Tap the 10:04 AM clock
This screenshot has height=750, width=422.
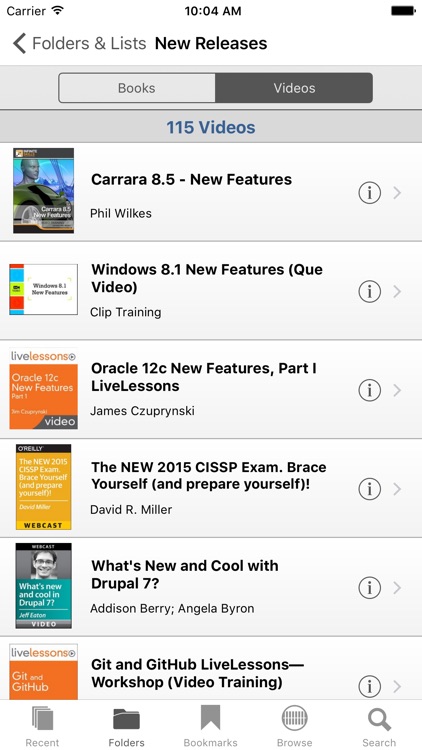click(213, 11)
